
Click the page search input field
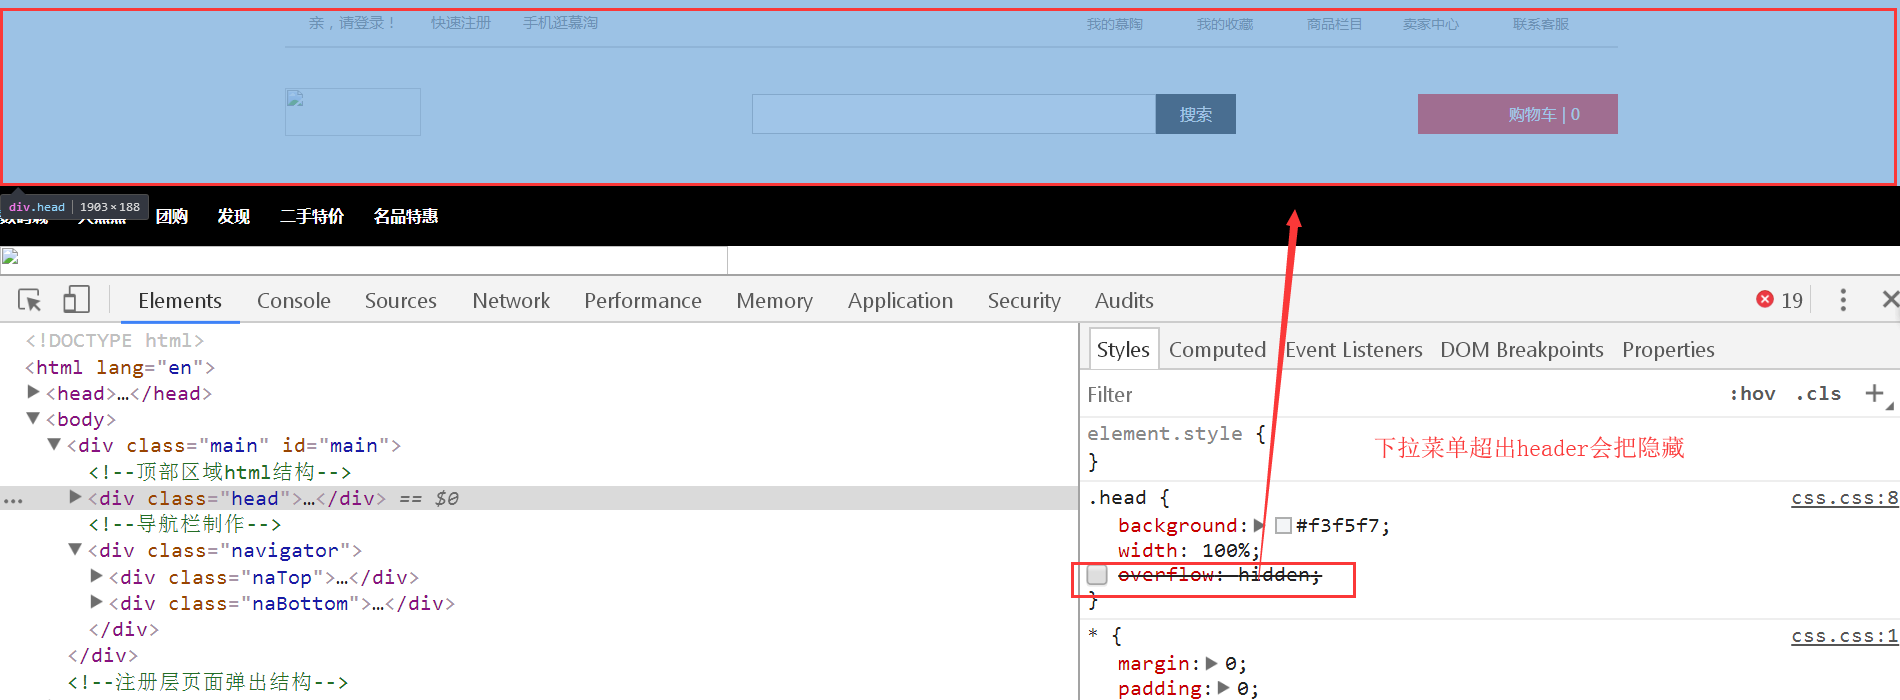click(954, 114)
